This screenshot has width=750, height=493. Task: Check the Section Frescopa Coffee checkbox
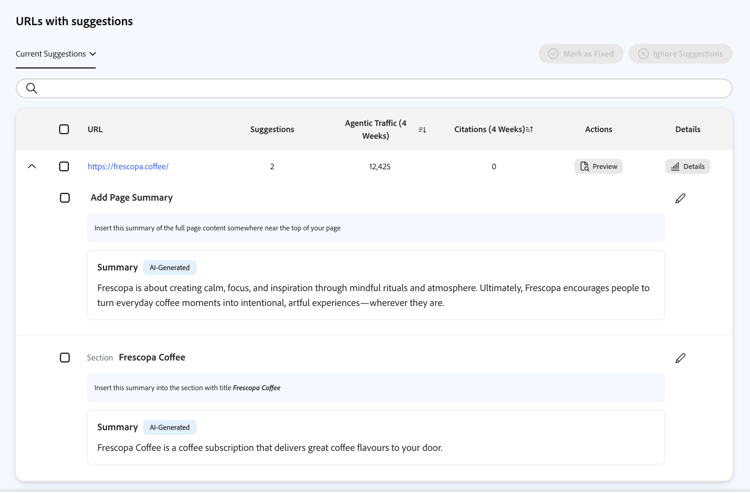point(65,358)
